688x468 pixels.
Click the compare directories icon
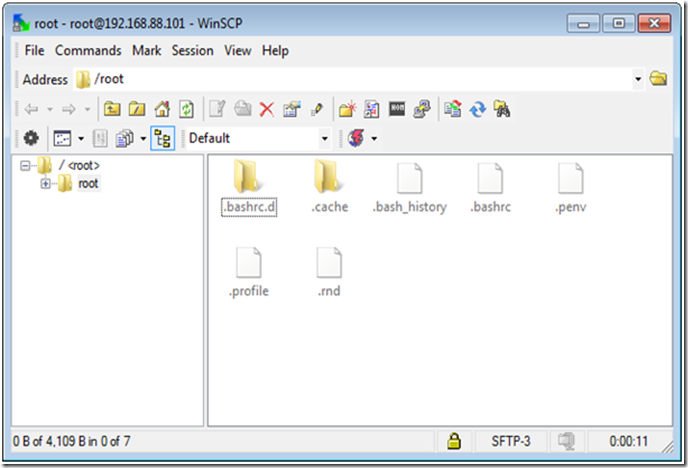tap(452, 109)
